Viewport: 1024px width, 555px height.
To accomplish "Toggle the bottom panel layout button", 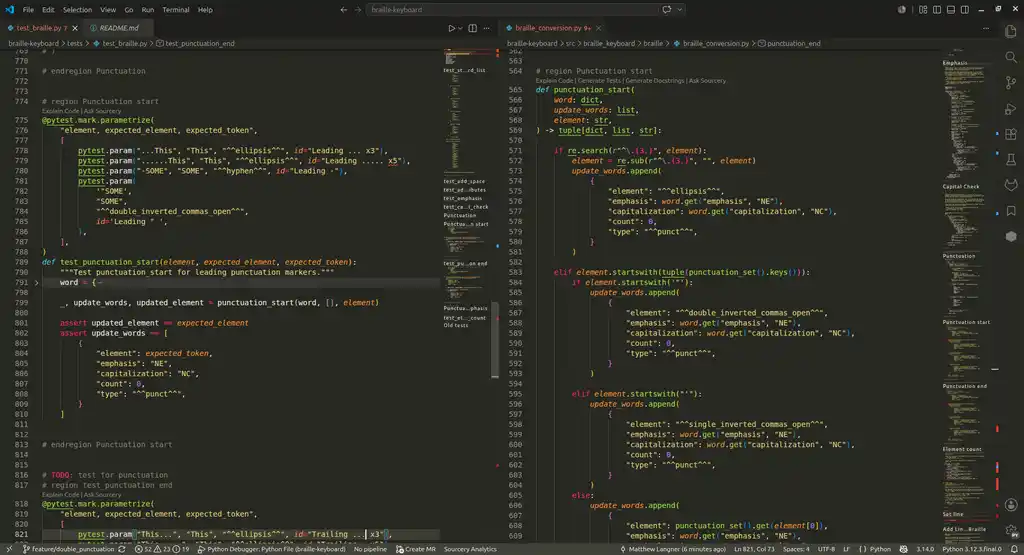I will (x=951, y=10).
